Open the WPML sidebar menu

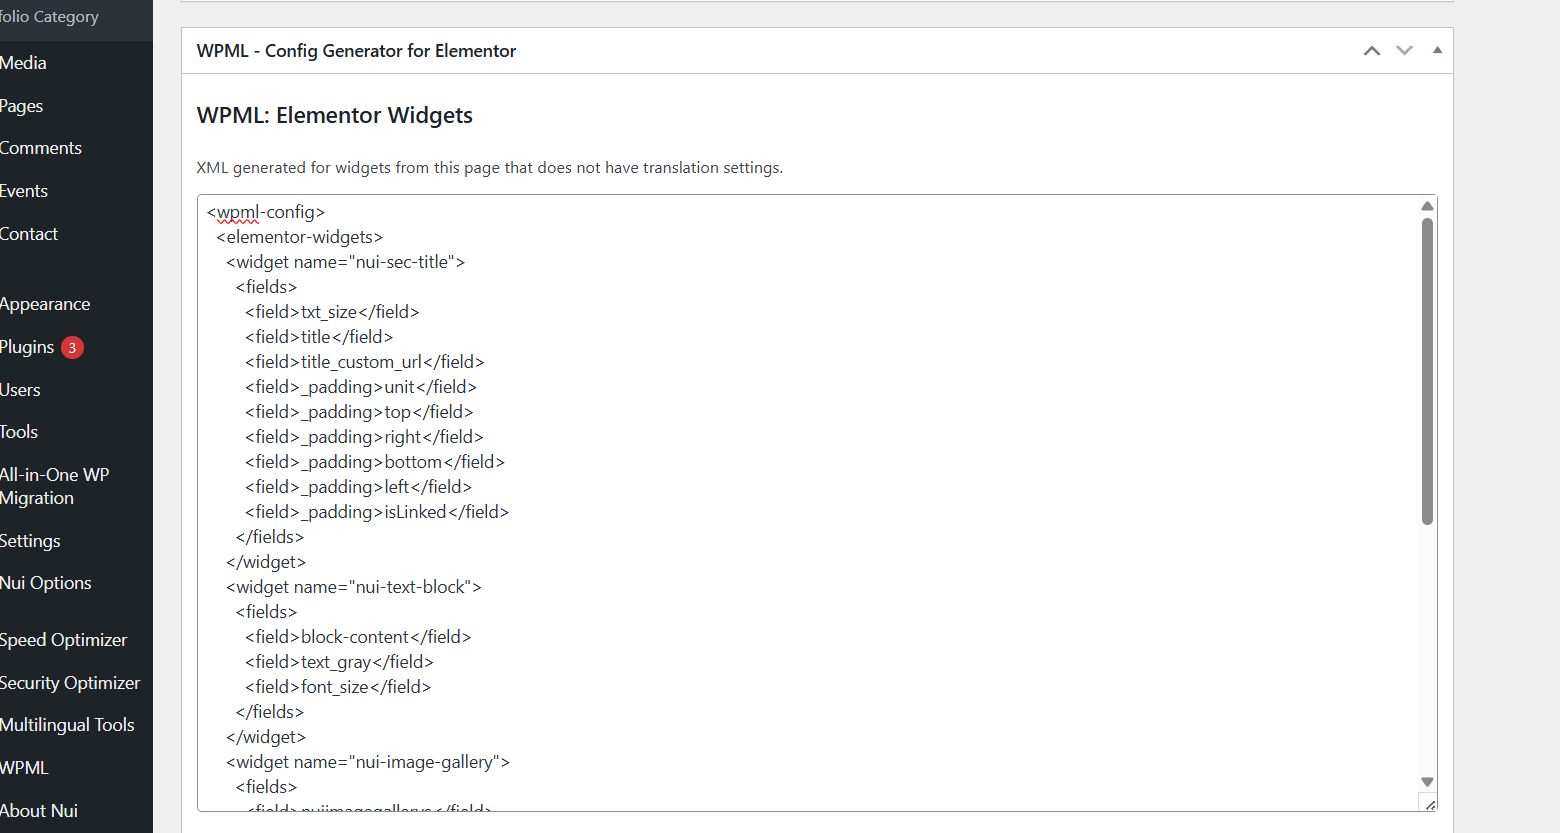(x=24, y=768)
